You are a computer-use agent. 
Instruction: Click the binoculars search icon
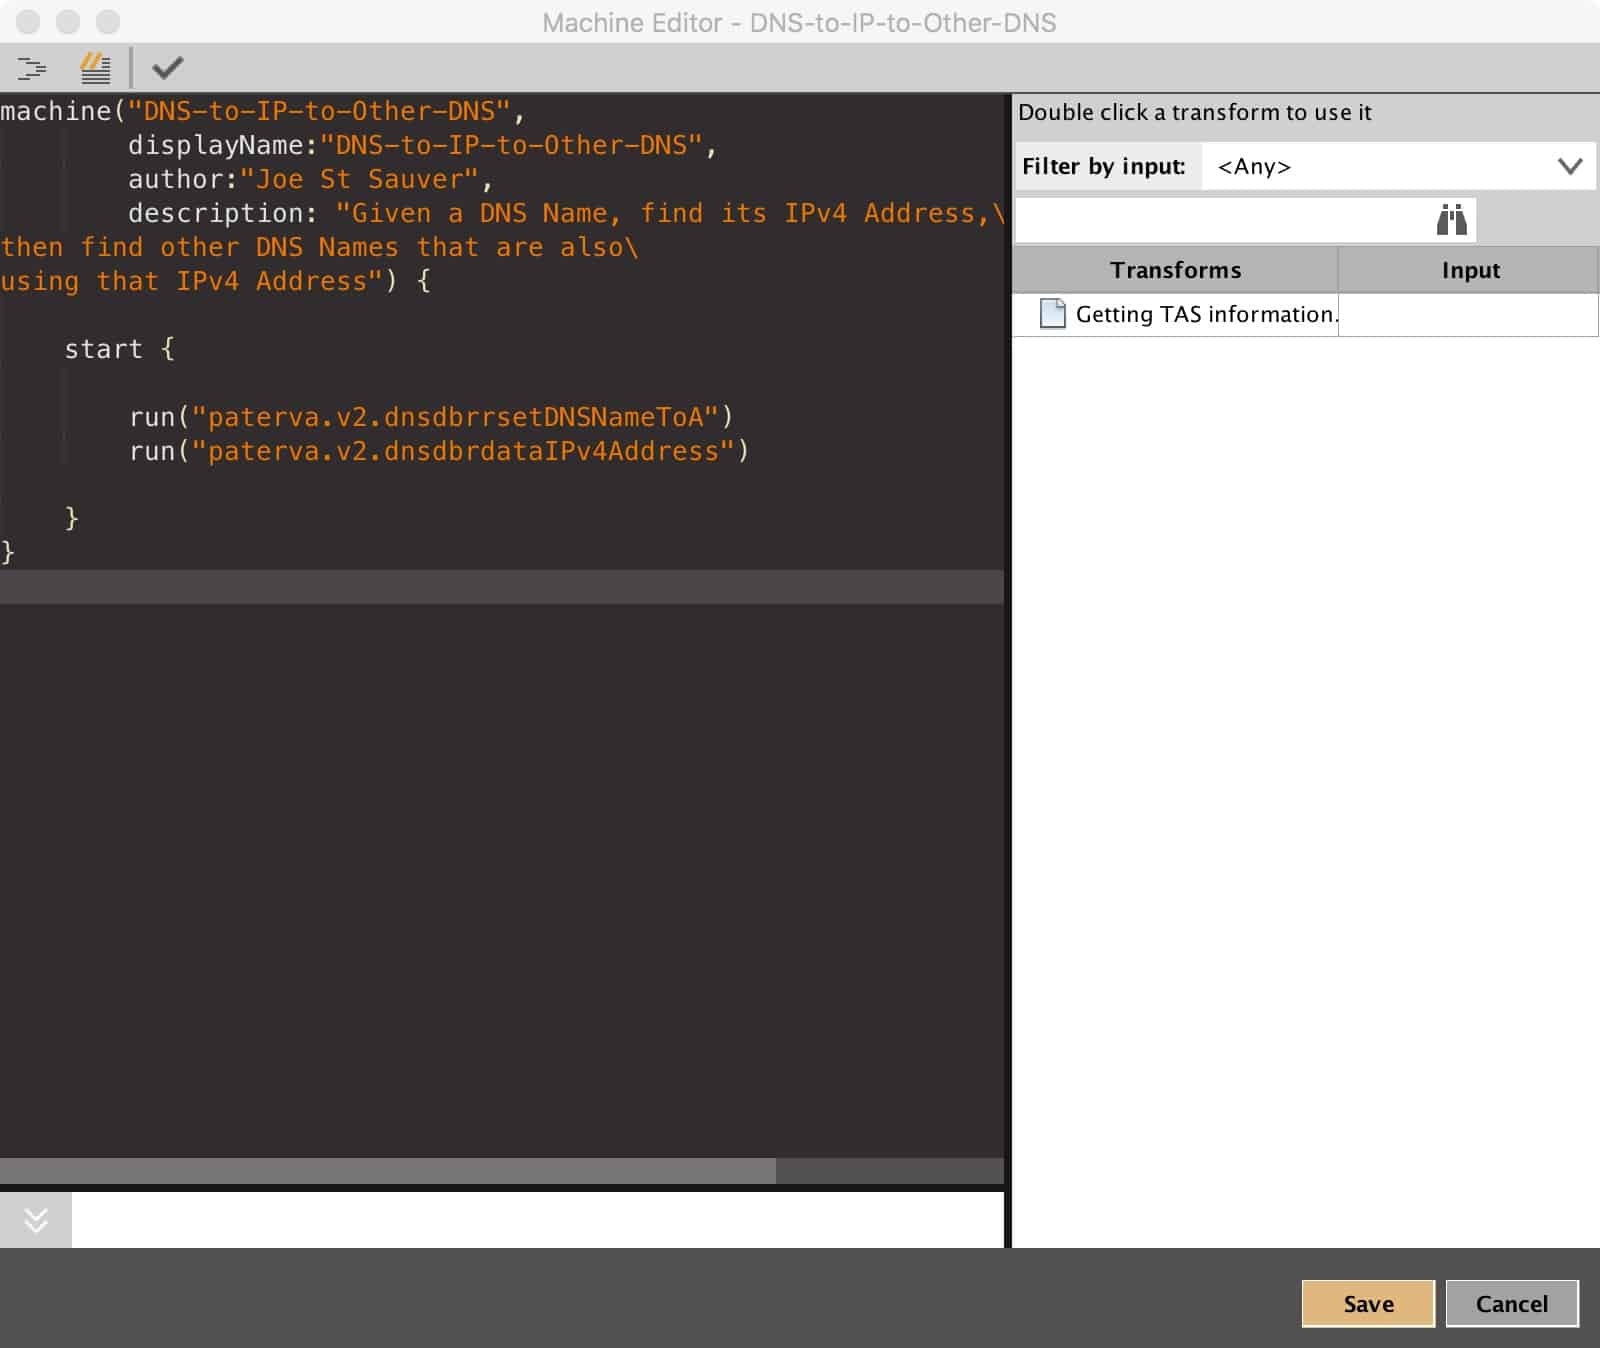[x=1451, y=219]
